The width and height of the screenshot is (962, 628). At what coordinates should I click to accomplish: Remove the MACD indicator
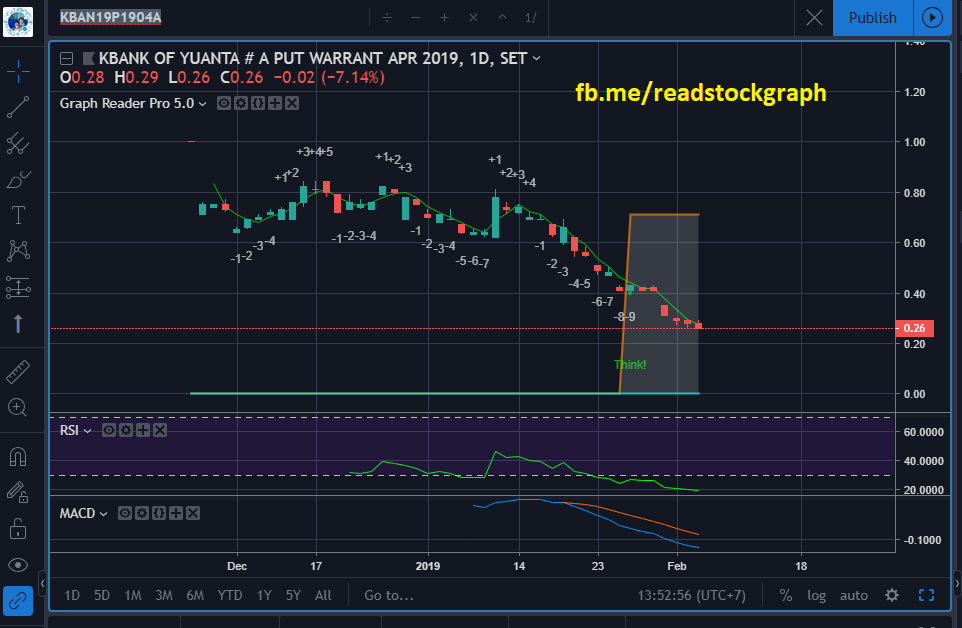click(193, 513)
